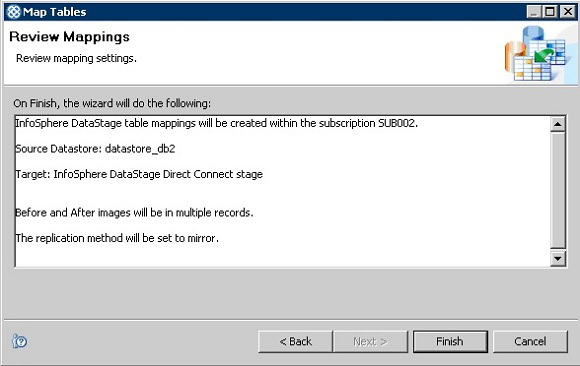
Task: Click the summary scrollbar down arrow
Action: 557,258
